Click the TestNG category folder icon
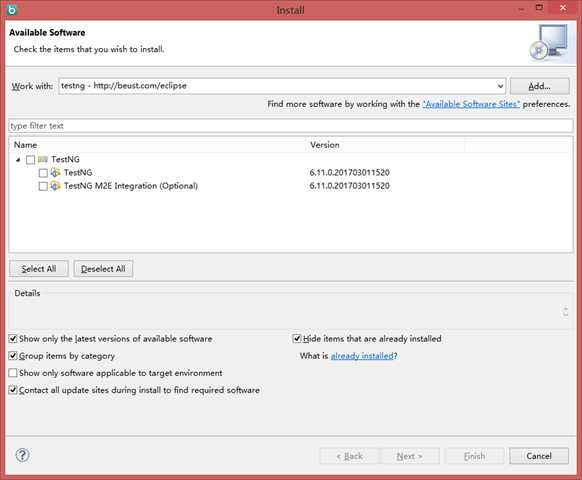The image size is (582, 480). [43, 160]
